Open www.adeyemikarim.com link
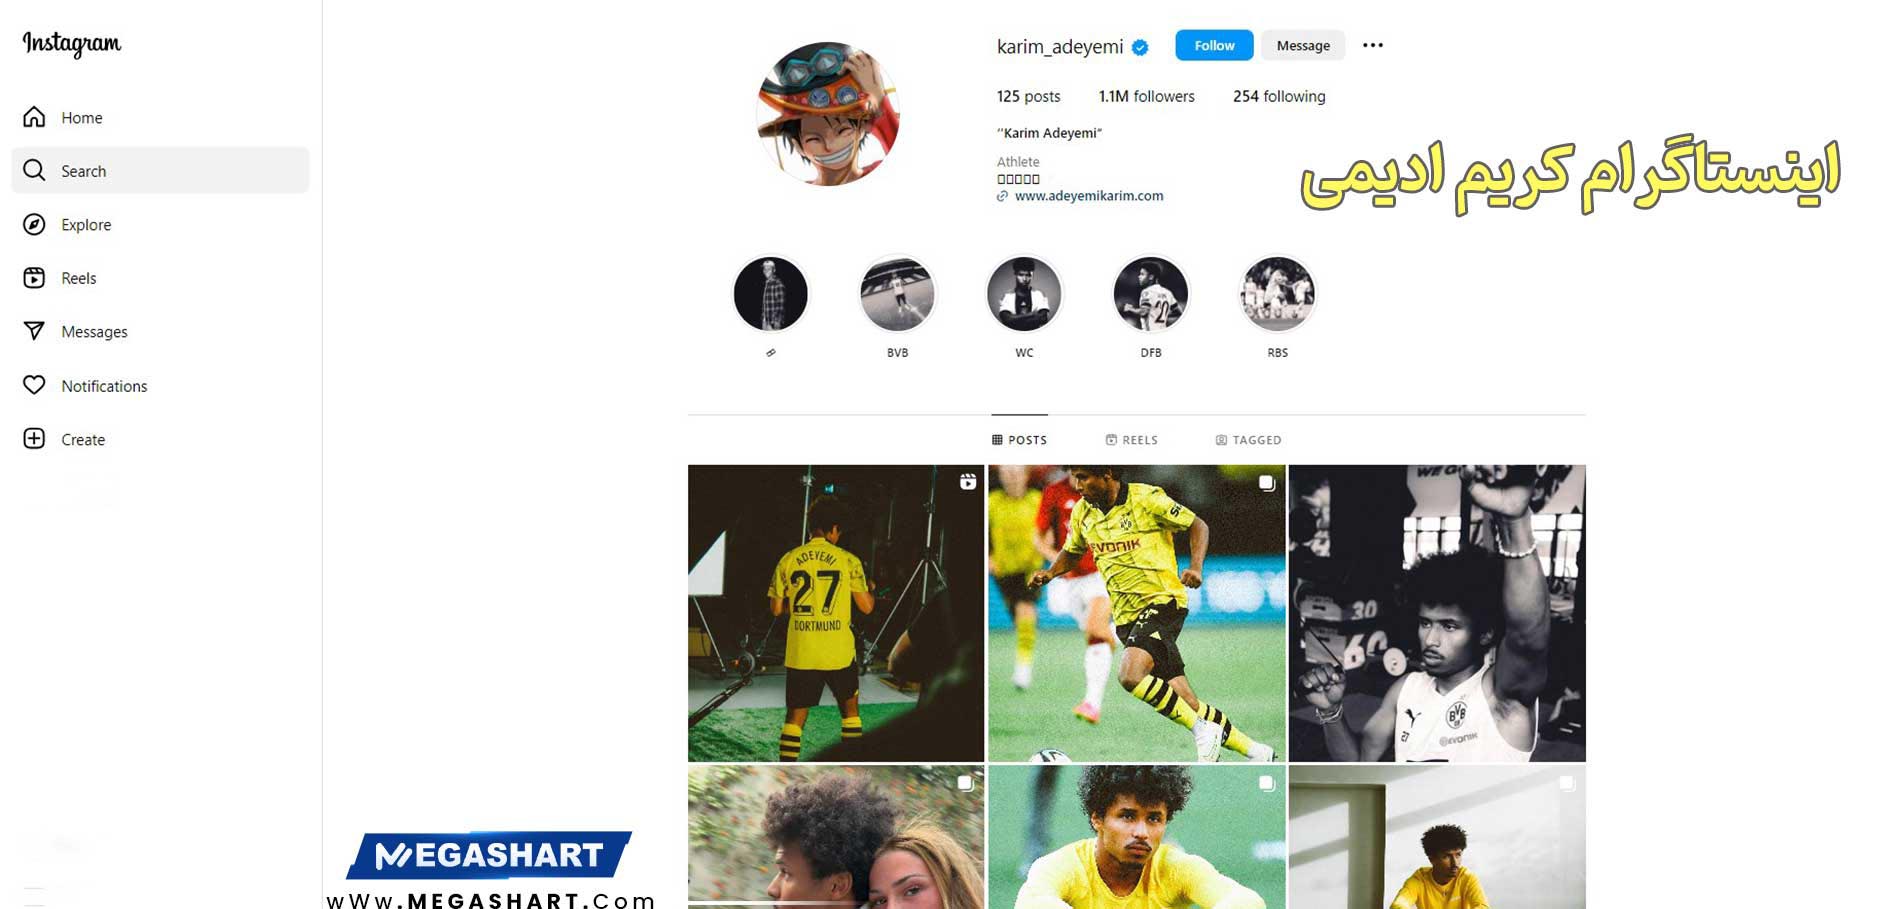Screen dimensions: 1895x909 [x=1088, y=196]
